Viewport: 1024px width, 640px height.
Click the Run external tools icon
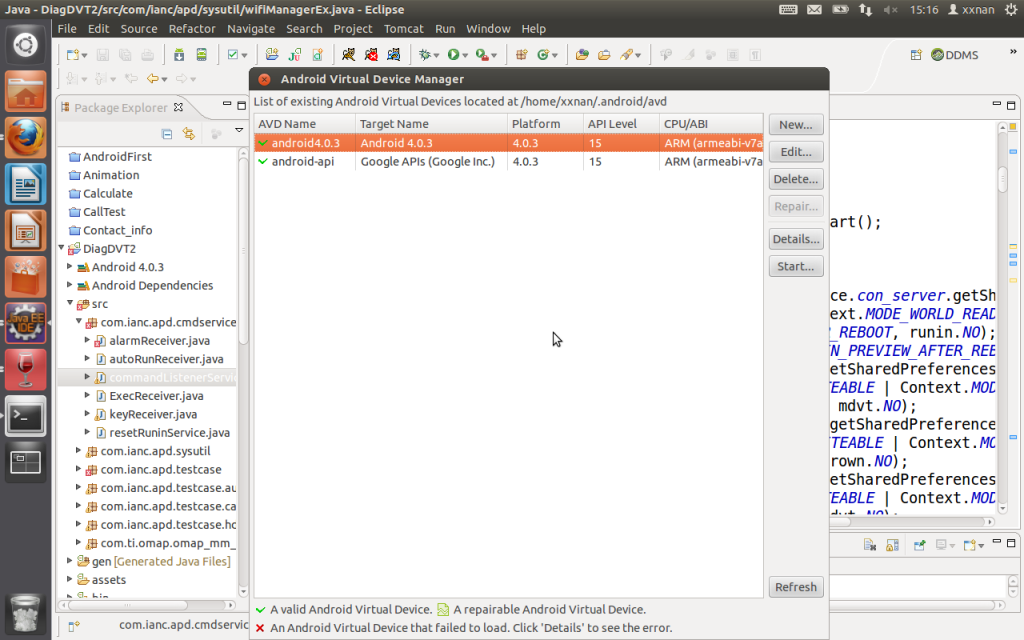481,55
